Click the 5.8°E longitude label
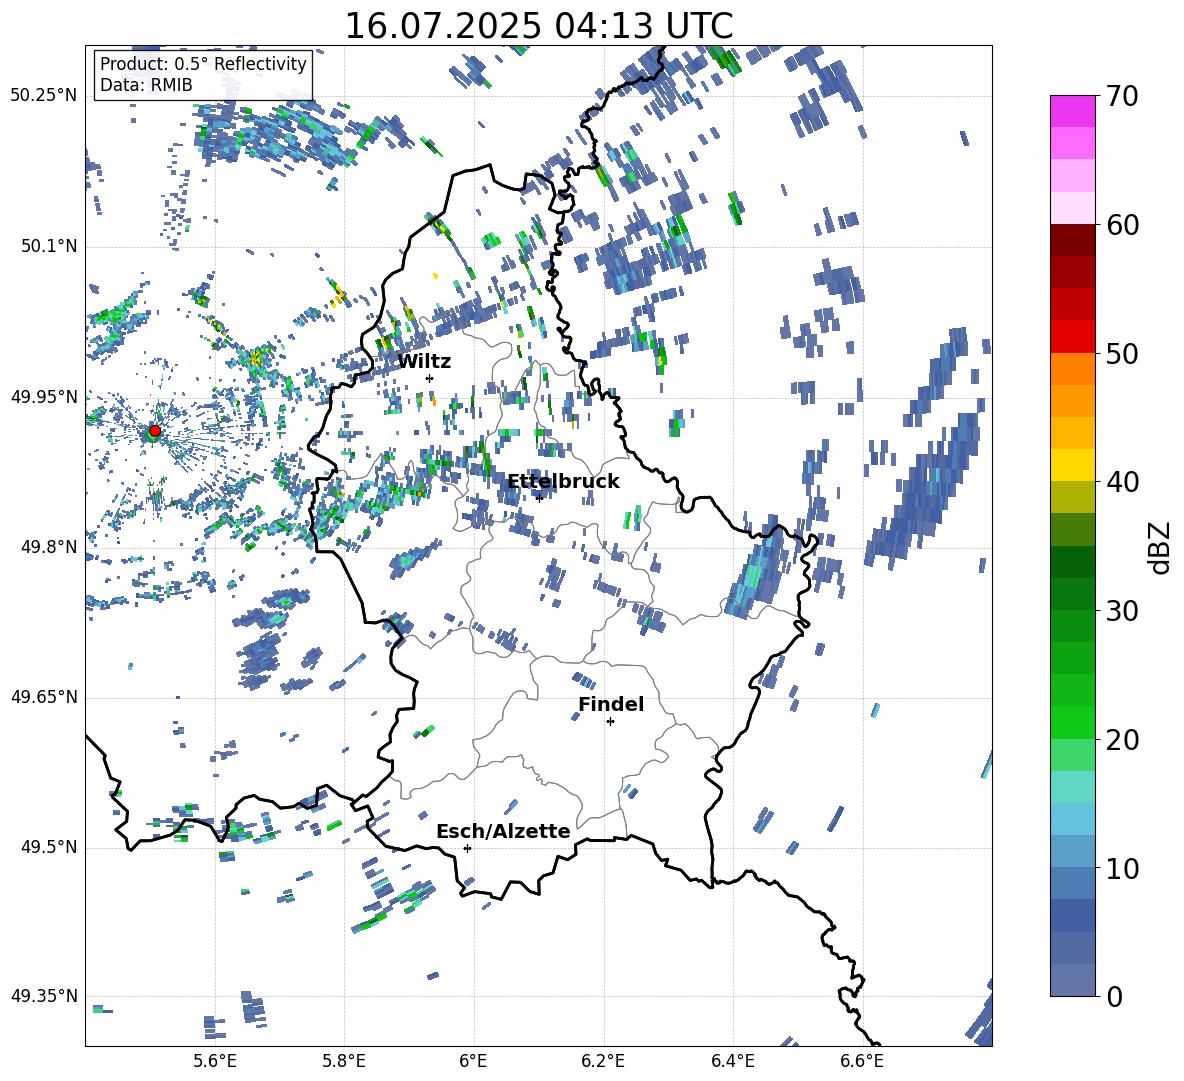Screen dimensions: 1184x1081 coord(344,1061)
